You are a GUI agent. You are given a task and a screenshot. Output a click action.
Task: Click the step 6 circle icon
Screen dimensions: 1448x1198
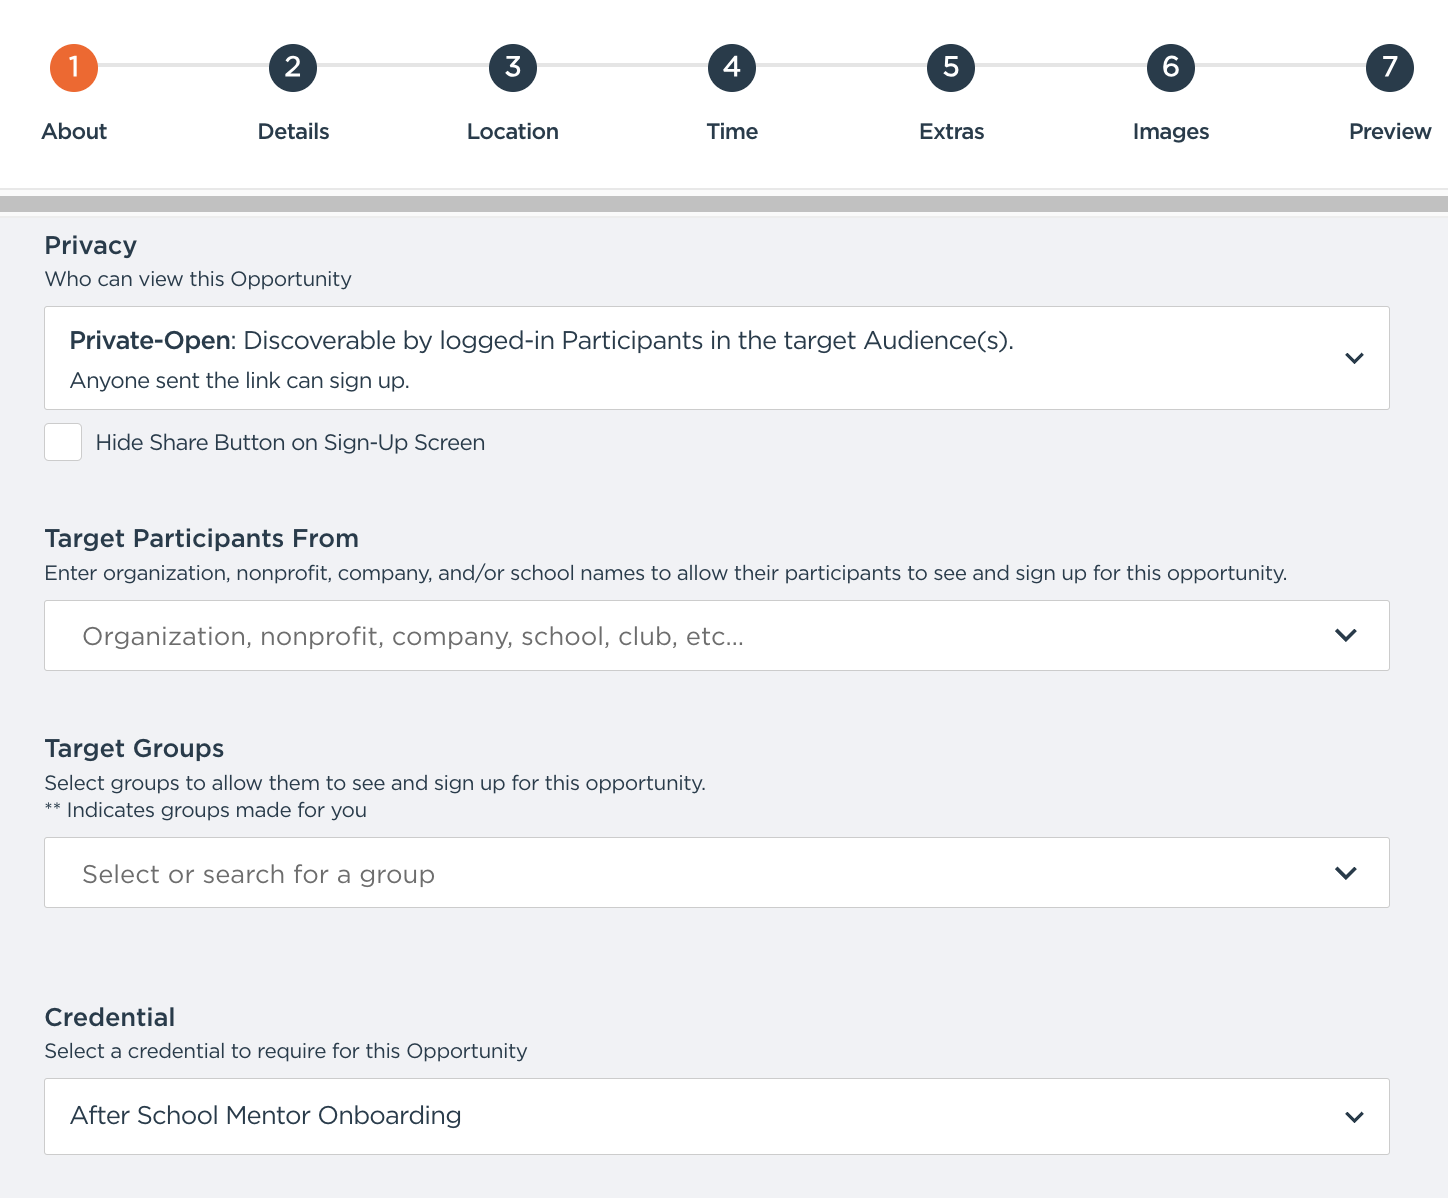click(1171, 68)
